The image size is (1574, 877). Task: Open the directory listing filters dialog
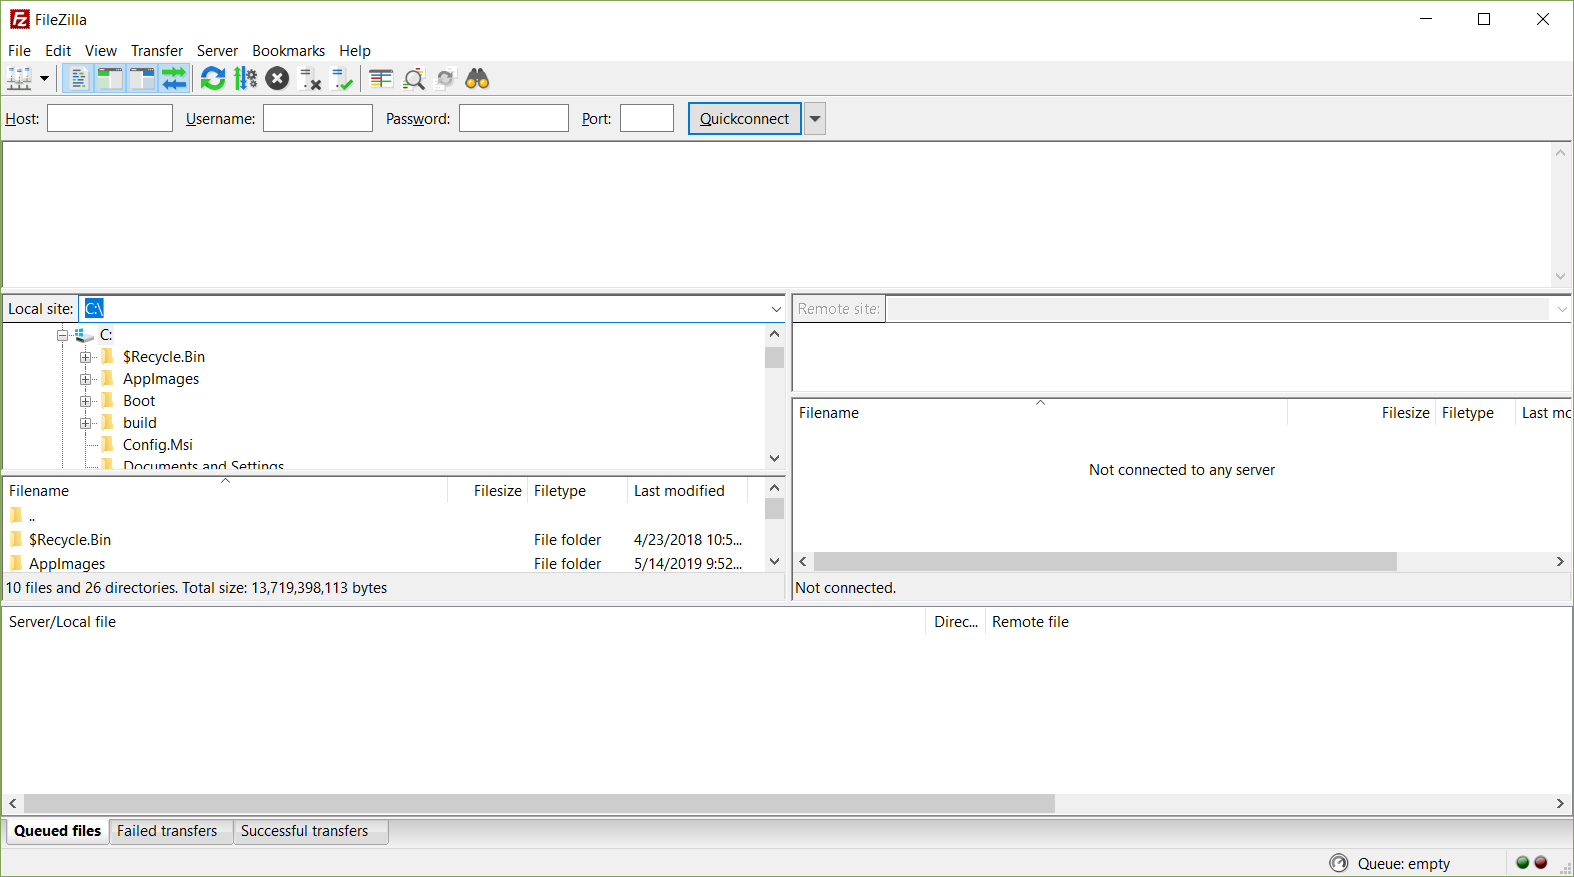click(381, 79)
